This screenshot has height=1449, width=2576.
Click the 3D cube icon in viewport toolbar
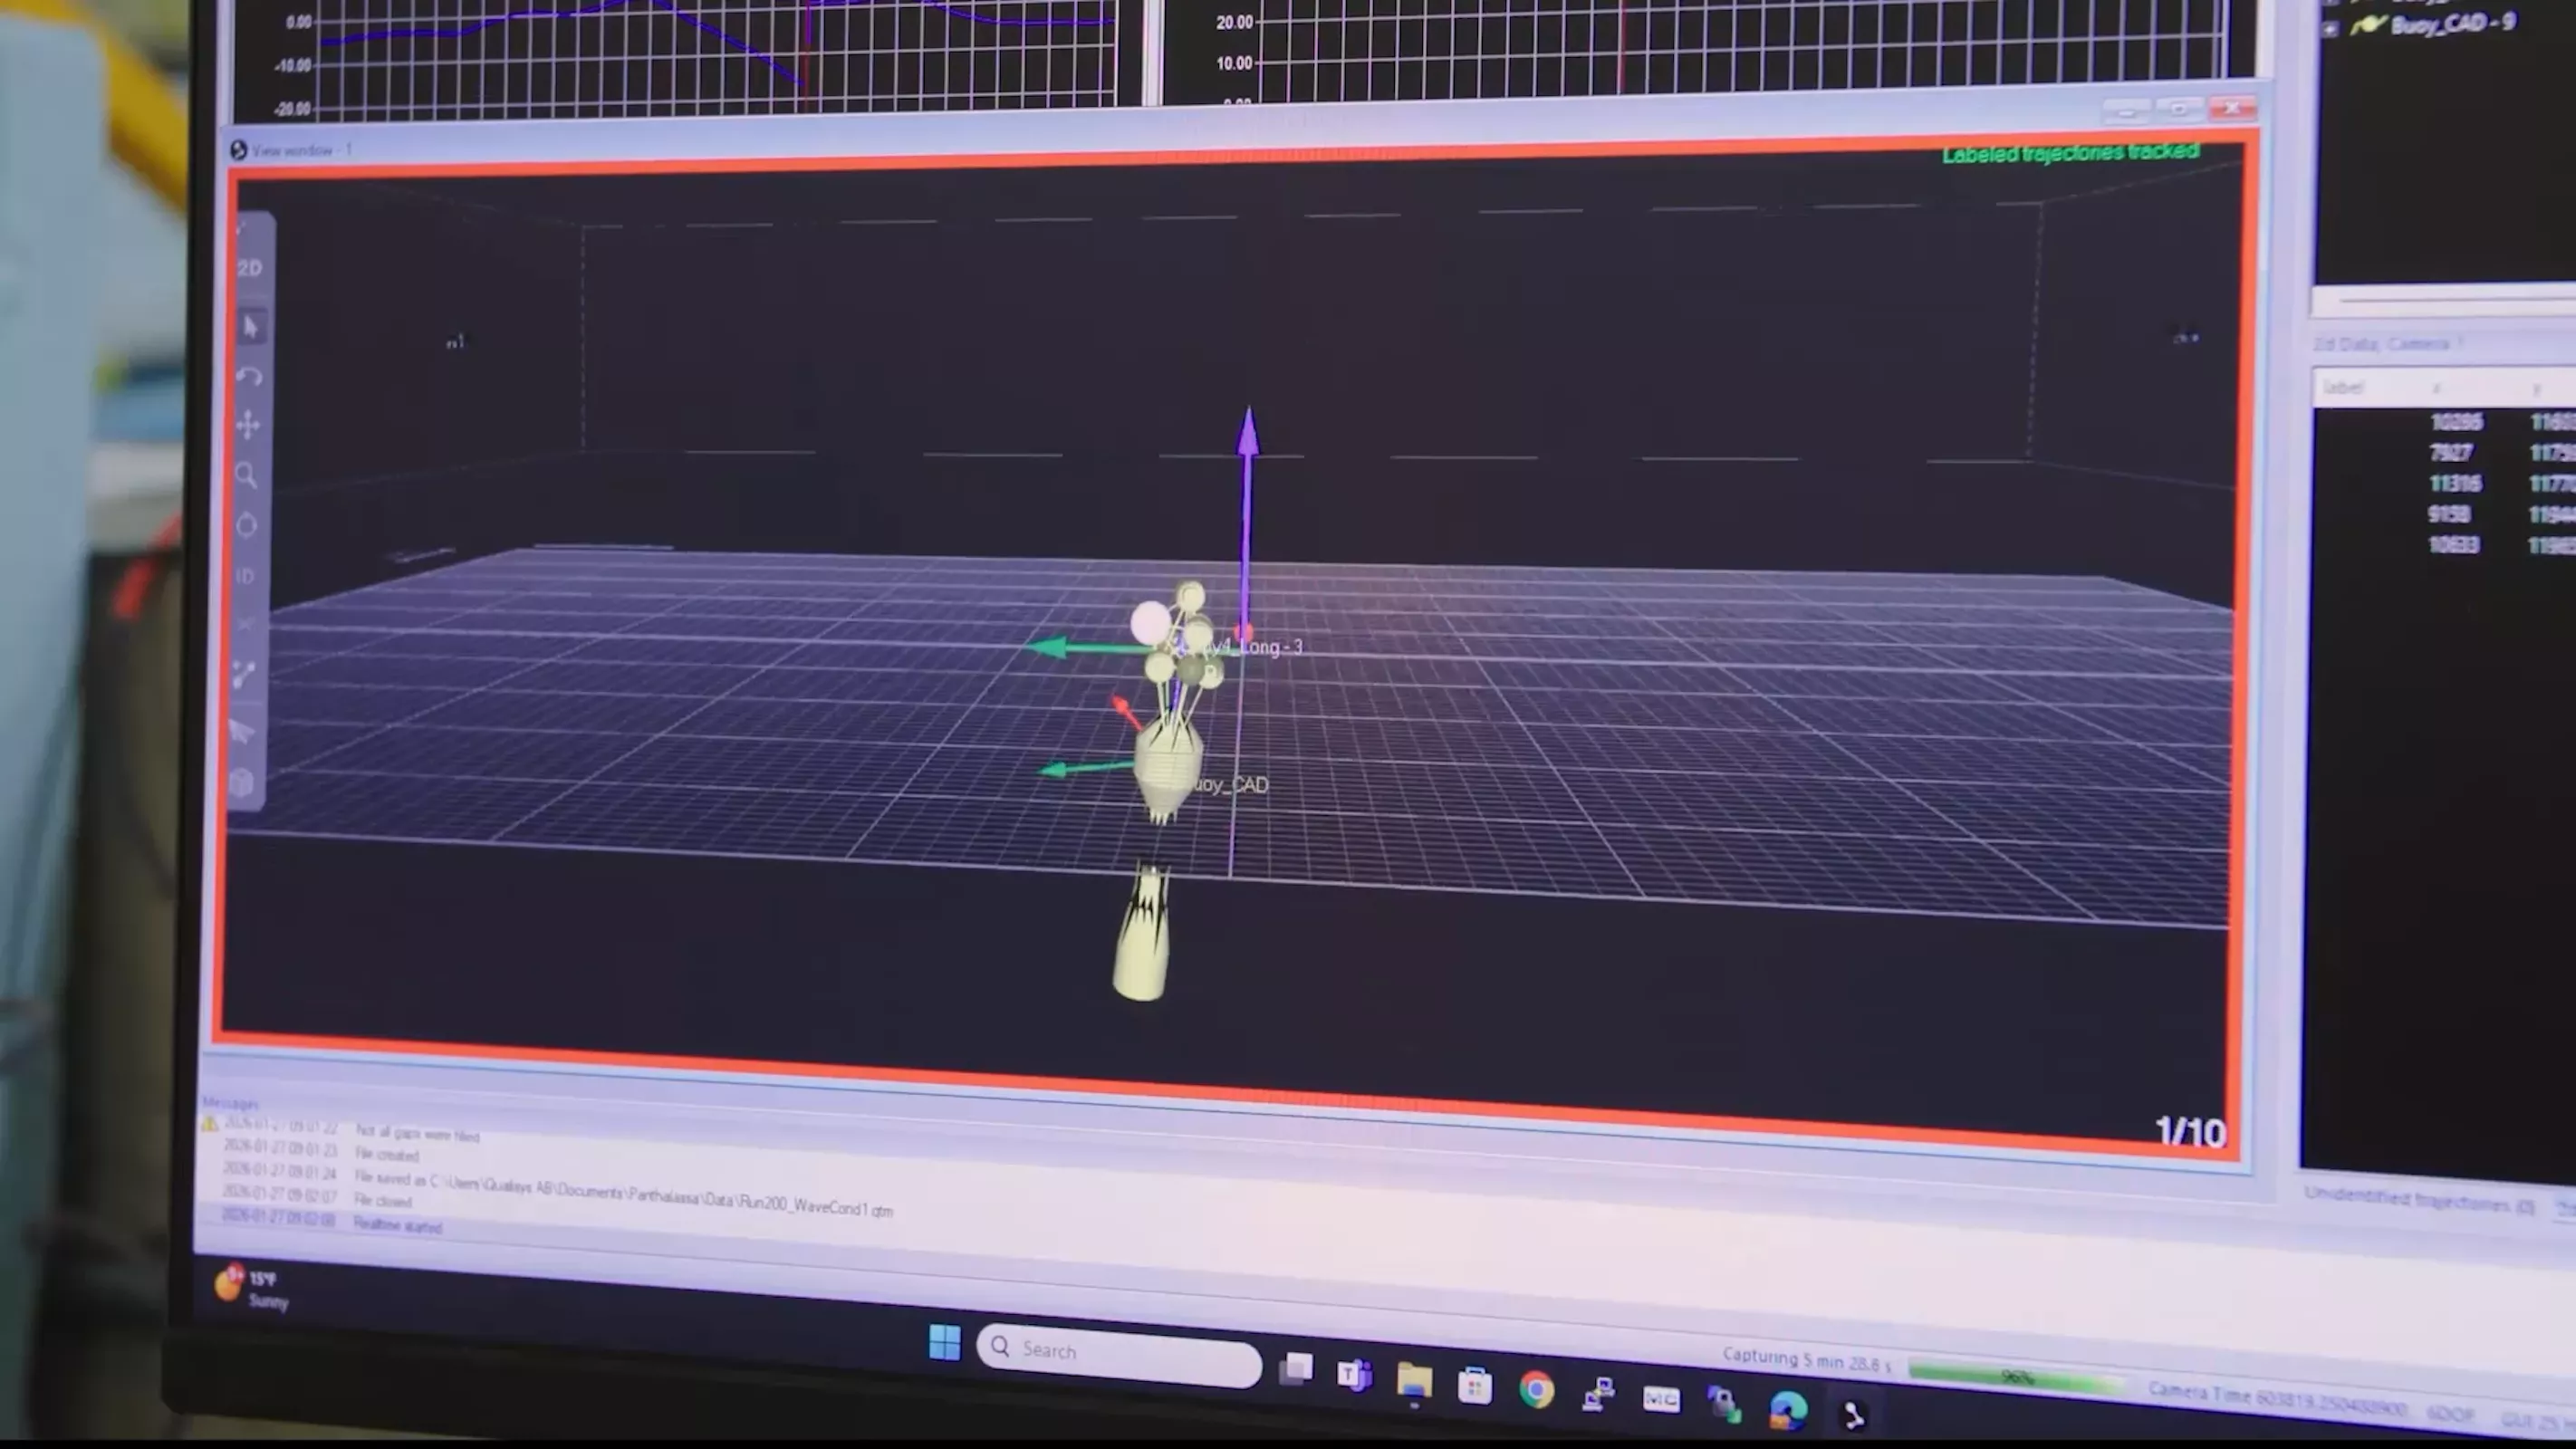pyautogui.click(x=241, y=782)
